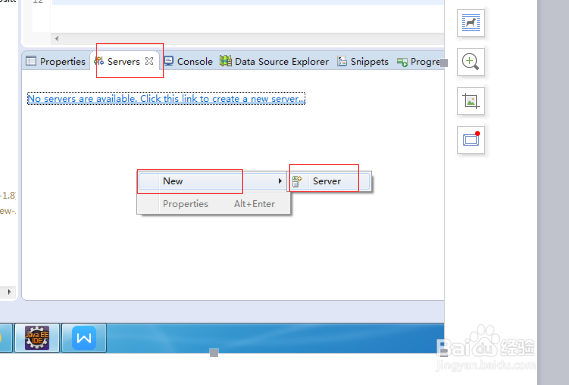Viewport: 569px width, 385px height.
Task: Open the Progress tab
Action: tap(419, 62)
